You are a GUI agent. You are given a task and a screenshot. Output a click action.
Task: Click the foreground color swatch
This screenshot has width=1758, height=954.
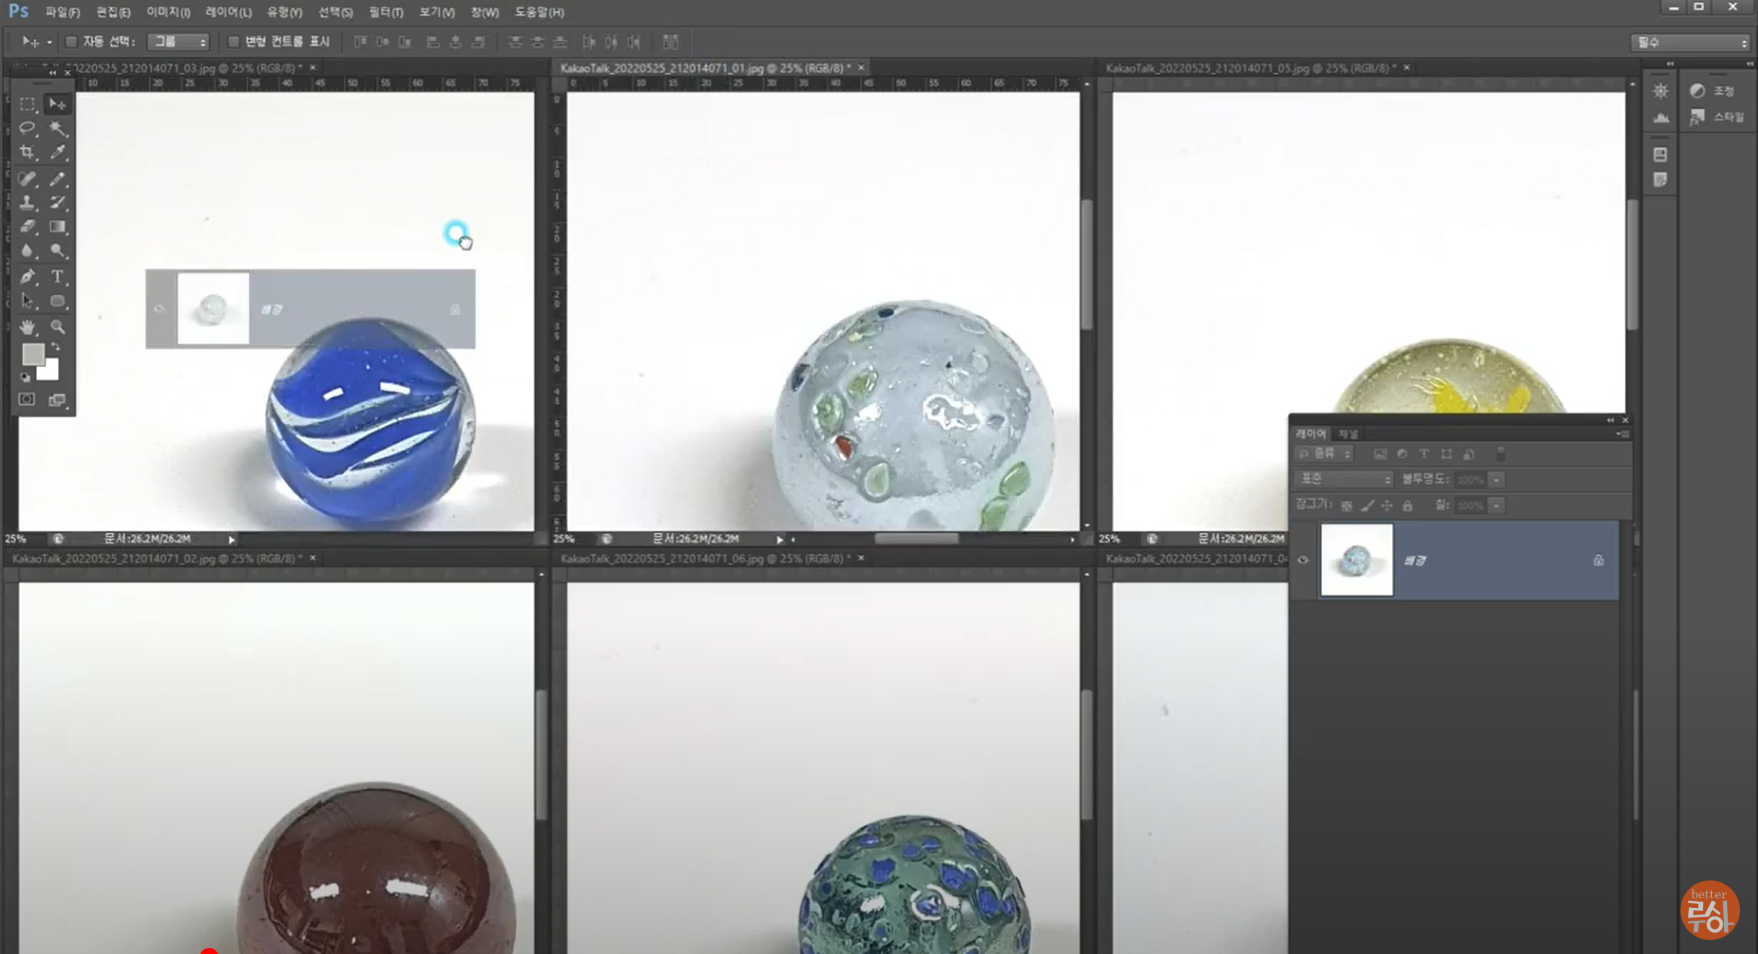[32, 354]
